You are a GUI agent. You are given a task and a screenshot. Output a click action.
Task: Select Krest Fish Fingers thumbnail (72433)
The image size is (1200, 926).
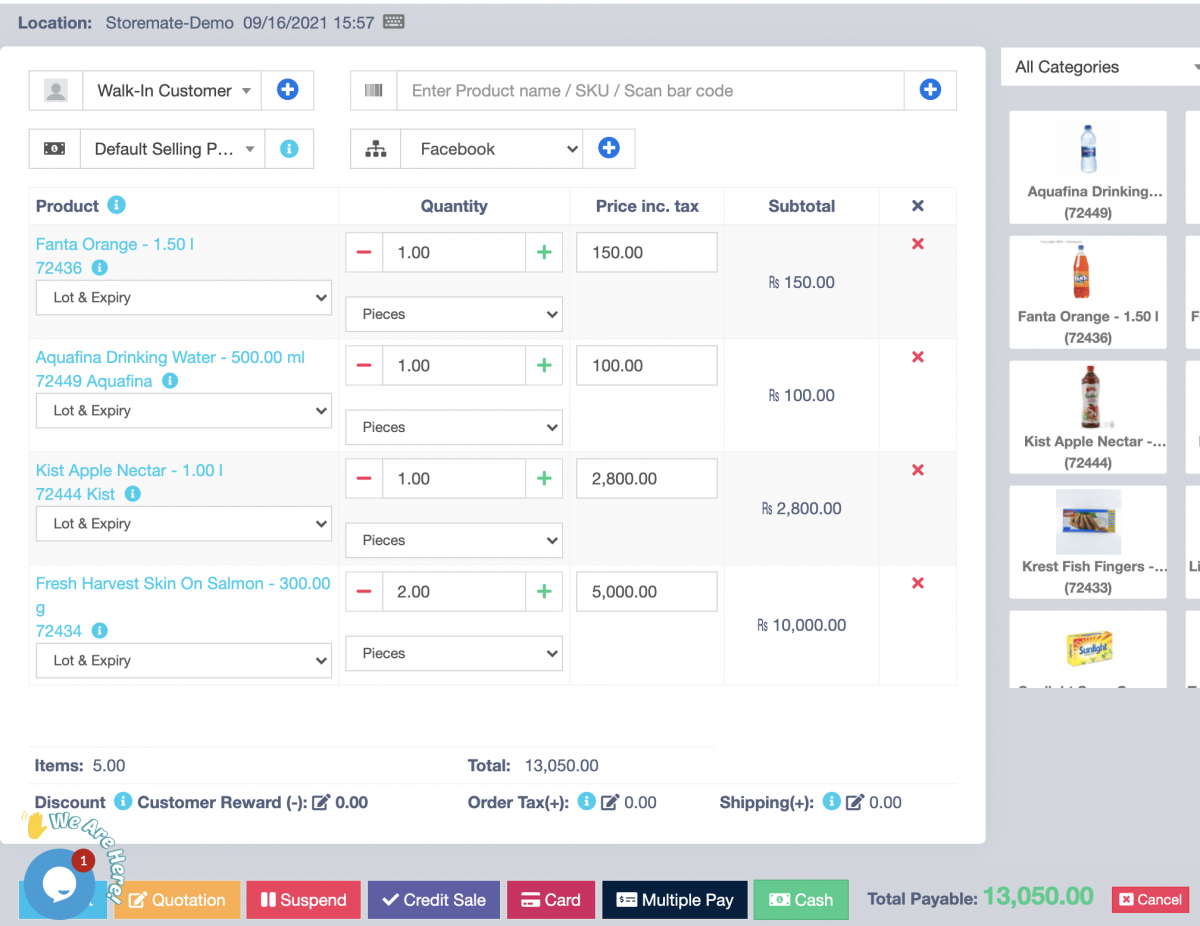(x=1088, y=542)
